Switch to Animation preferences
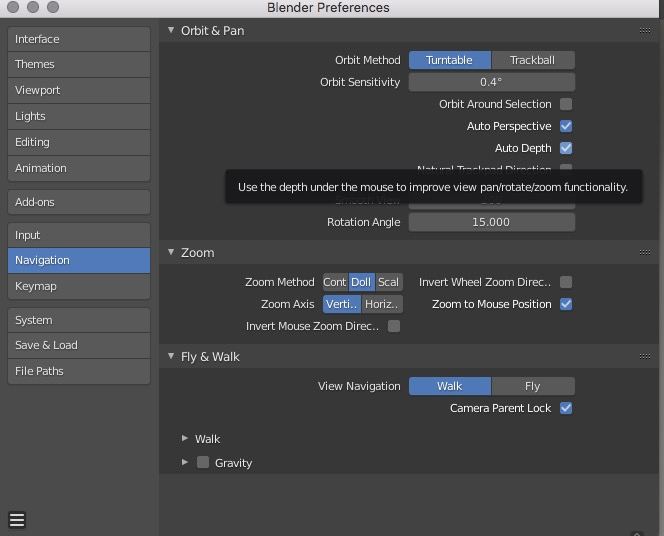Image resolution: width=664 pixels, height=536 pixels. tap(79, 169)
